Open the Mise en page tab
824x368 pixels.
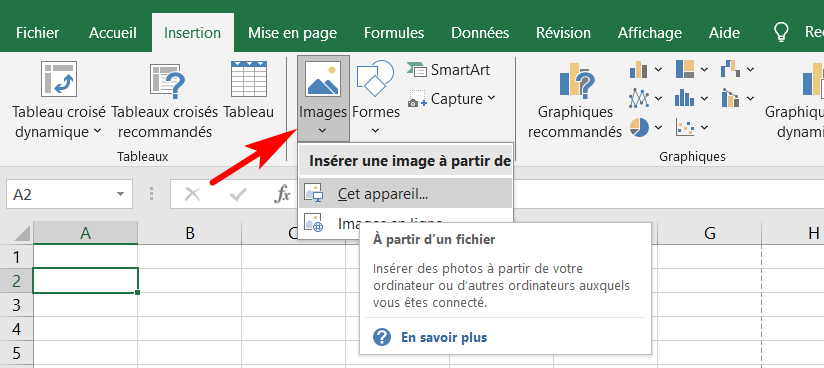click(x=292, y=33)
